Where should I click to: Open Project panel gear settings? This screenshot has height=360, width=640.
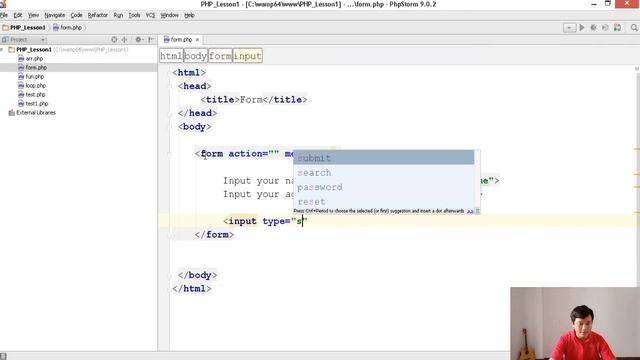click(x=139, y=40)
